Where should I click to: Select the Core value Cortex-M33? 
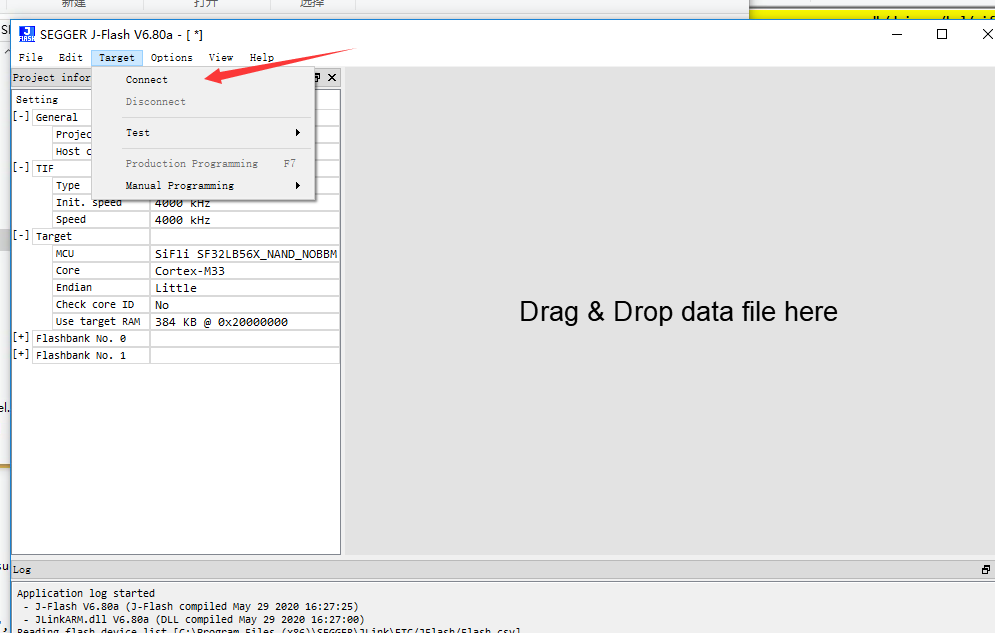pyautogui.click(x=245, y=271)
